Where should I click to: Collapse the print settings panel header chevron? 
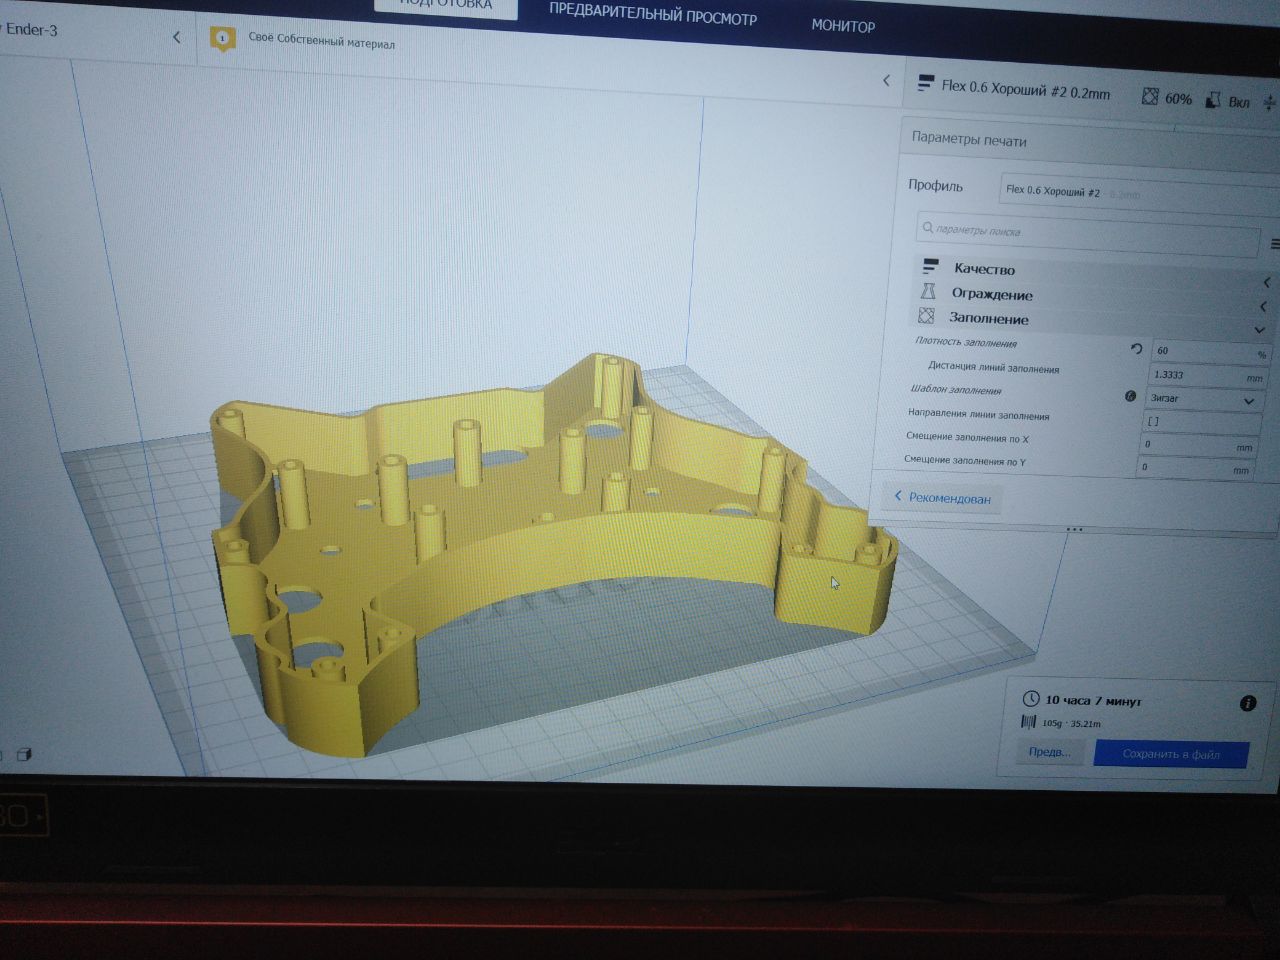click(886, 80)
